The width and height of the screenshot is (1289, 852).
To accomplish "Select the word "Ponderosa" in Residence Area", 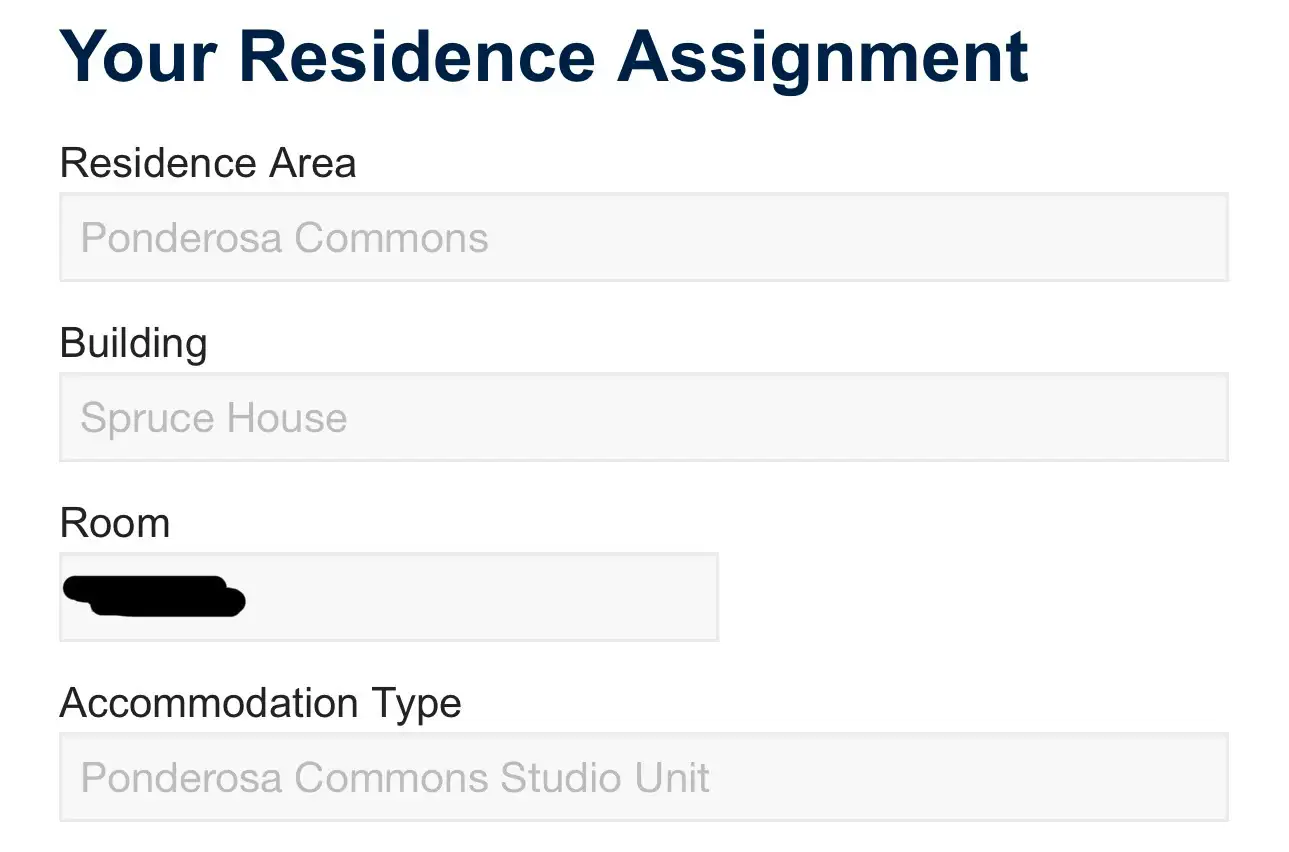I will coord(182,238).
